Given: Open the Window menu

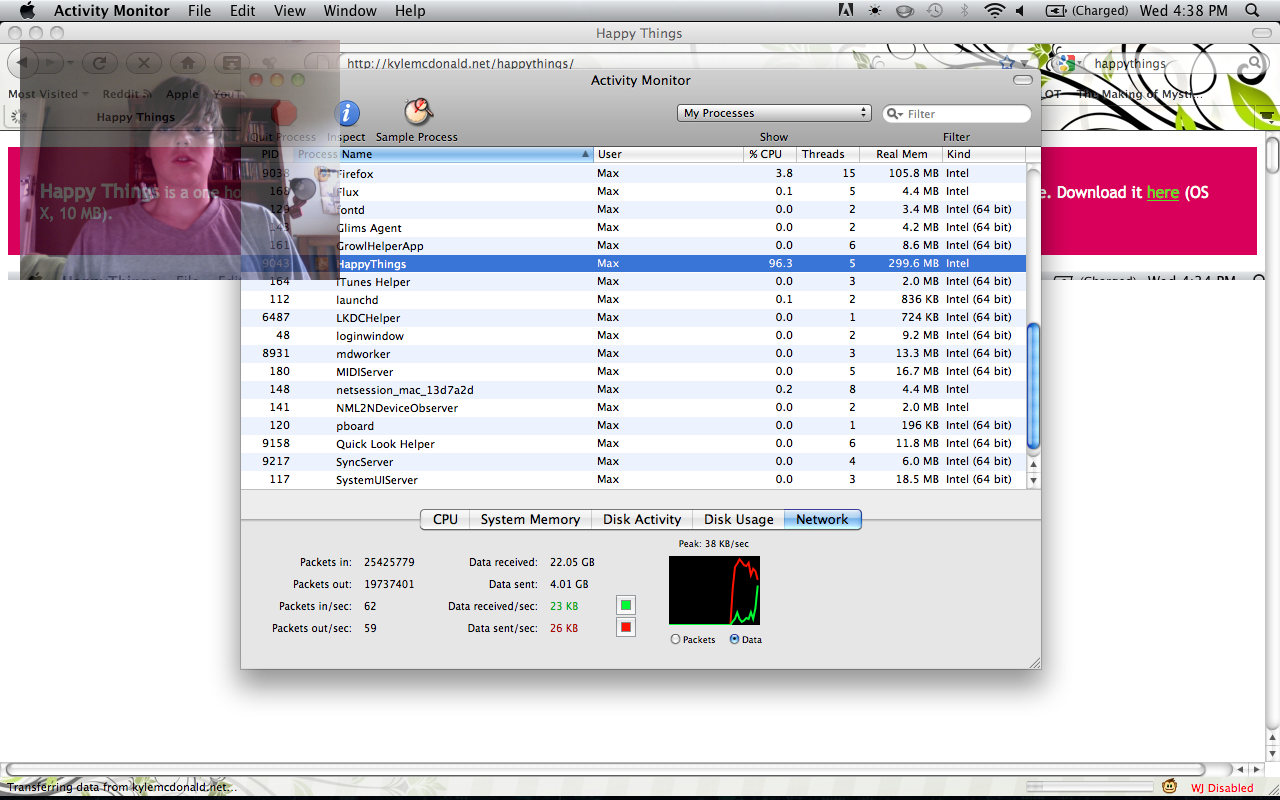Looking at the screenshot, I should coord(350,11).
